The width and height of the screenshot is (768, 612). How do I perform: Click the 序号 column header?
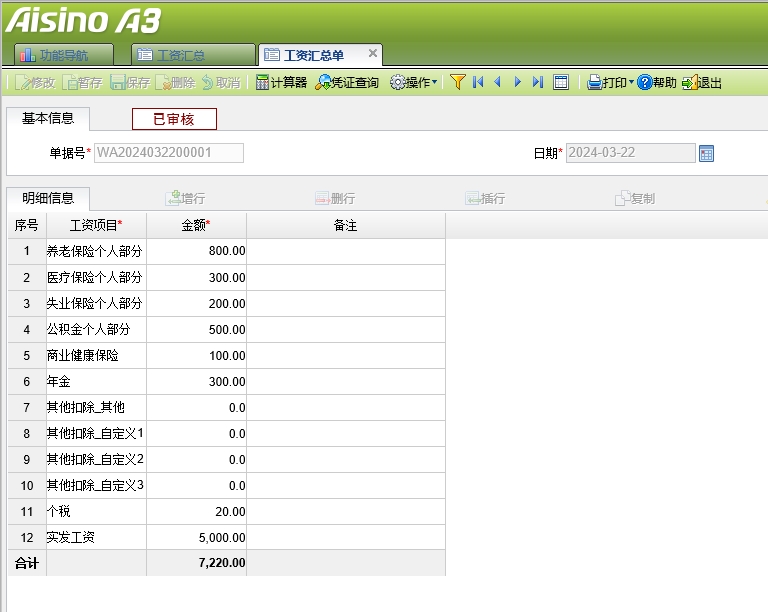tap(27, 225)
